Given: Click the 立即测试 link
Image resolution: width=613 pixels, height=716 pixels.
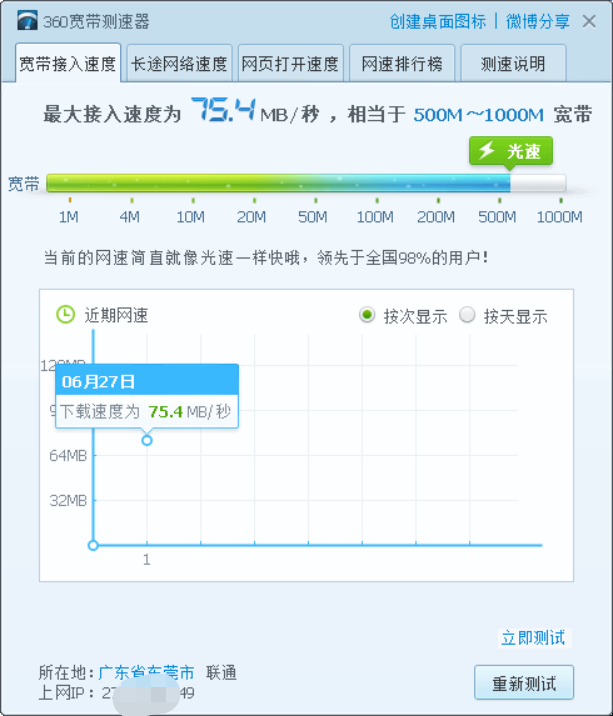Looking at the screenshot, I should tap(534, 638).
